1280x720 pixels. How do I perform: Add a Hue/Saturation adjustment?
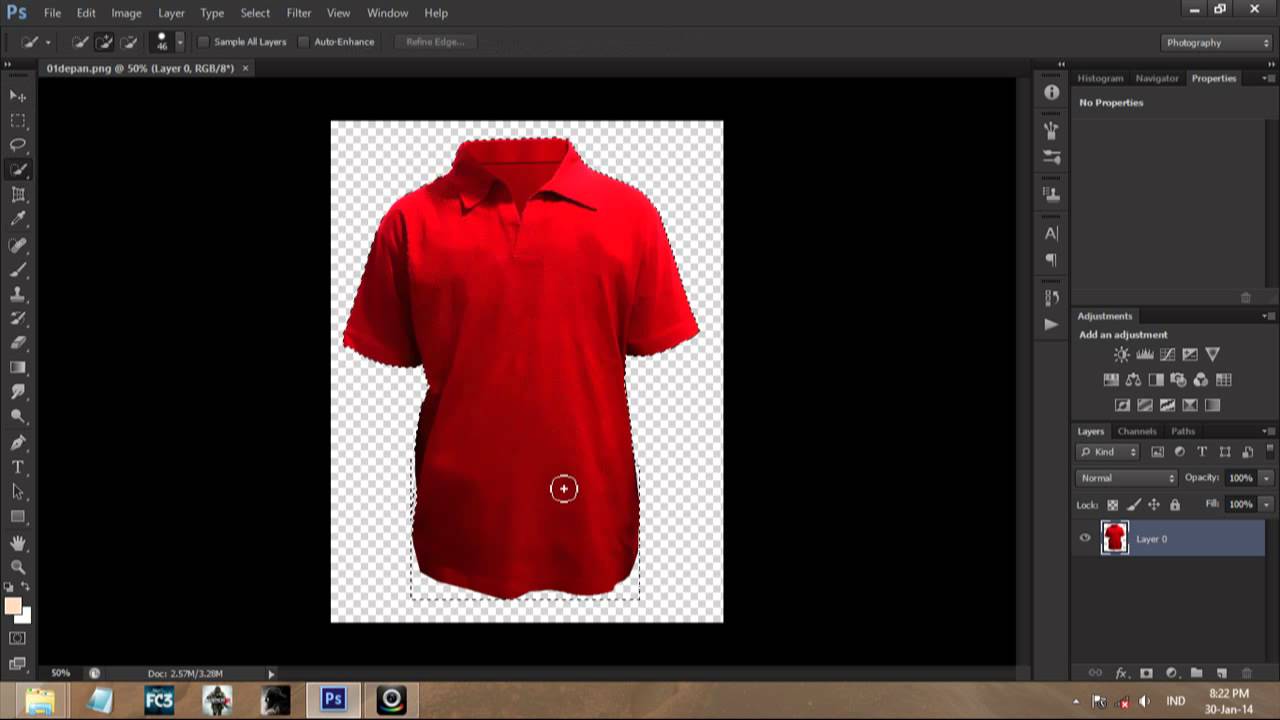click(x=1111, y=380)
